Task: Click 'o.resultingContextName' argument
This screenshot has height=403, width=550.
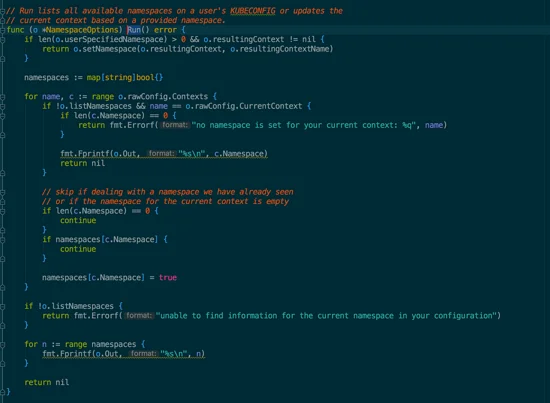Action: 280,49
